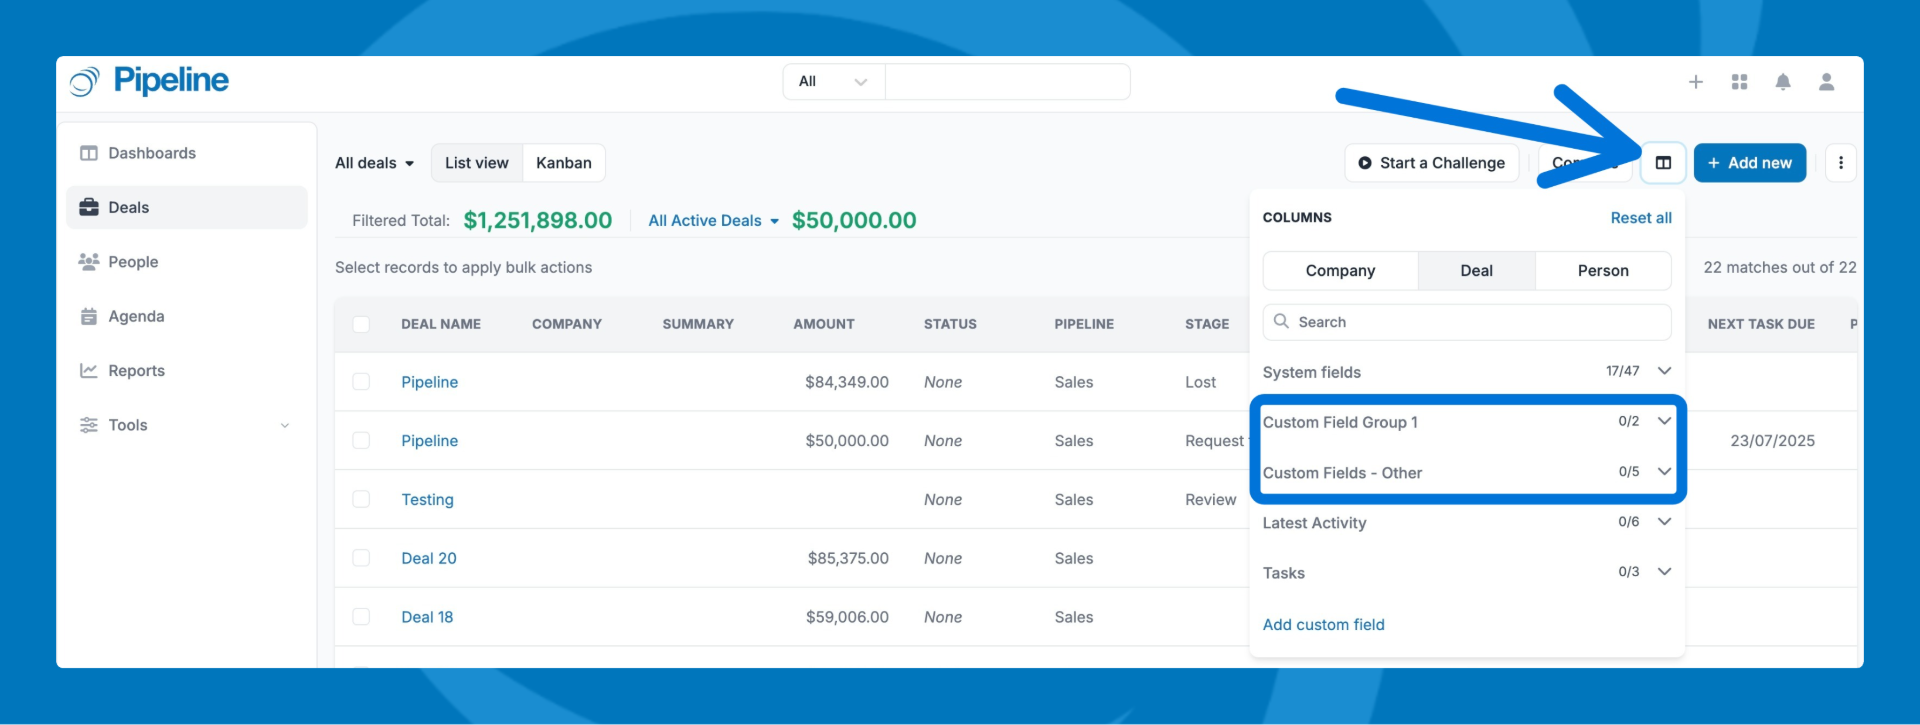Click the Add new button
The height and width of the screenshot is (725, 1920).
click(1750, 163)
